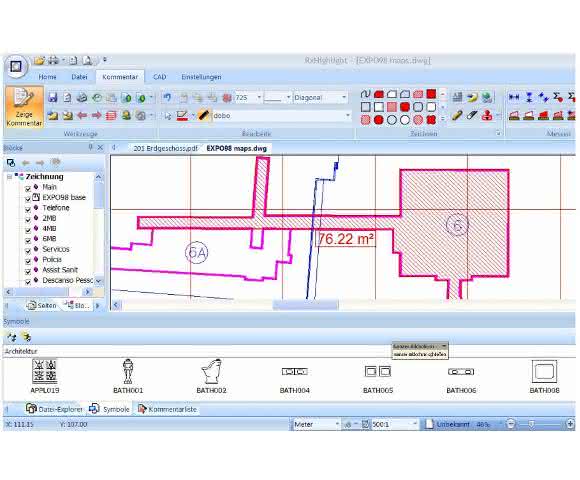The height and width of the screenshot is (480, 580).
Task: Open the Meter units dropdown
Action: click(x=337, y=424)
